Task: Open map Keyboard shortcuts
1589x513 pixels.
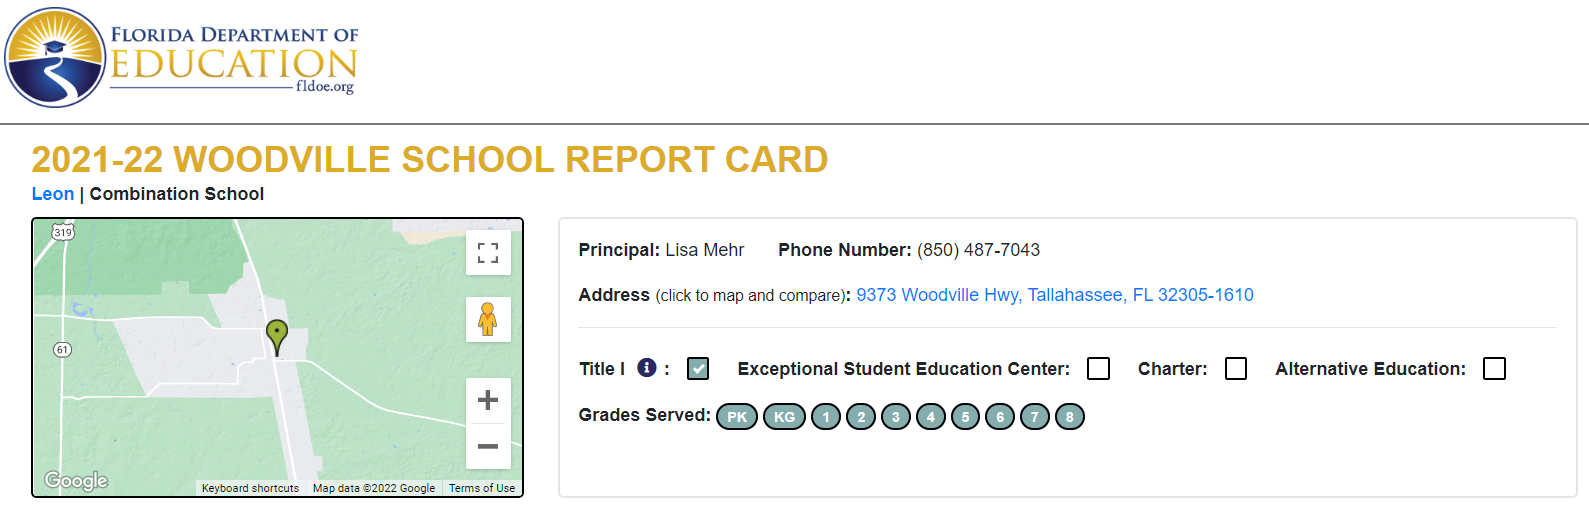Action: pyautogui.click(x=250, y=488)
